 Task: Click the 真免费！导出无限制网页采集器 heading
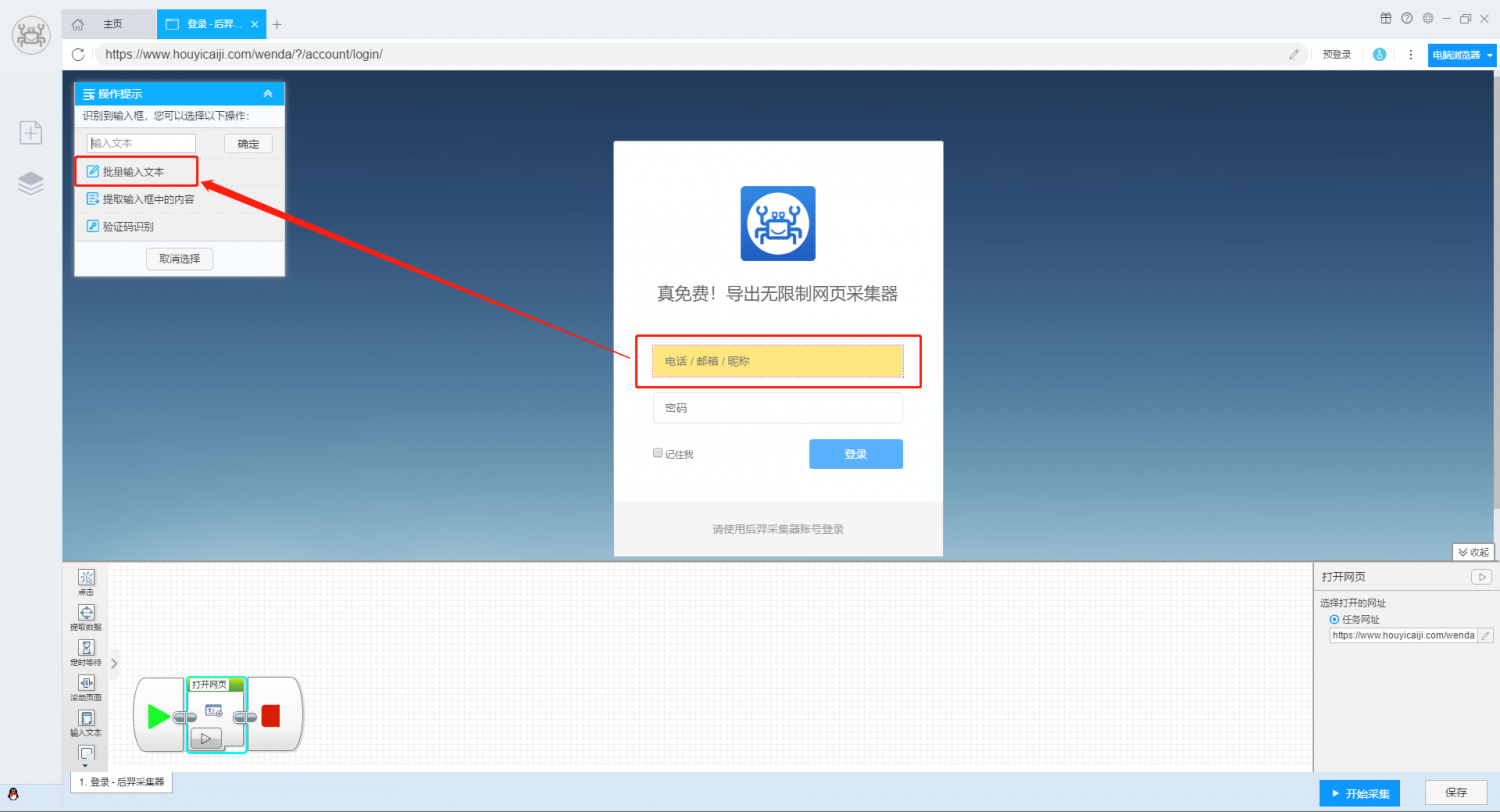[777, 293]
